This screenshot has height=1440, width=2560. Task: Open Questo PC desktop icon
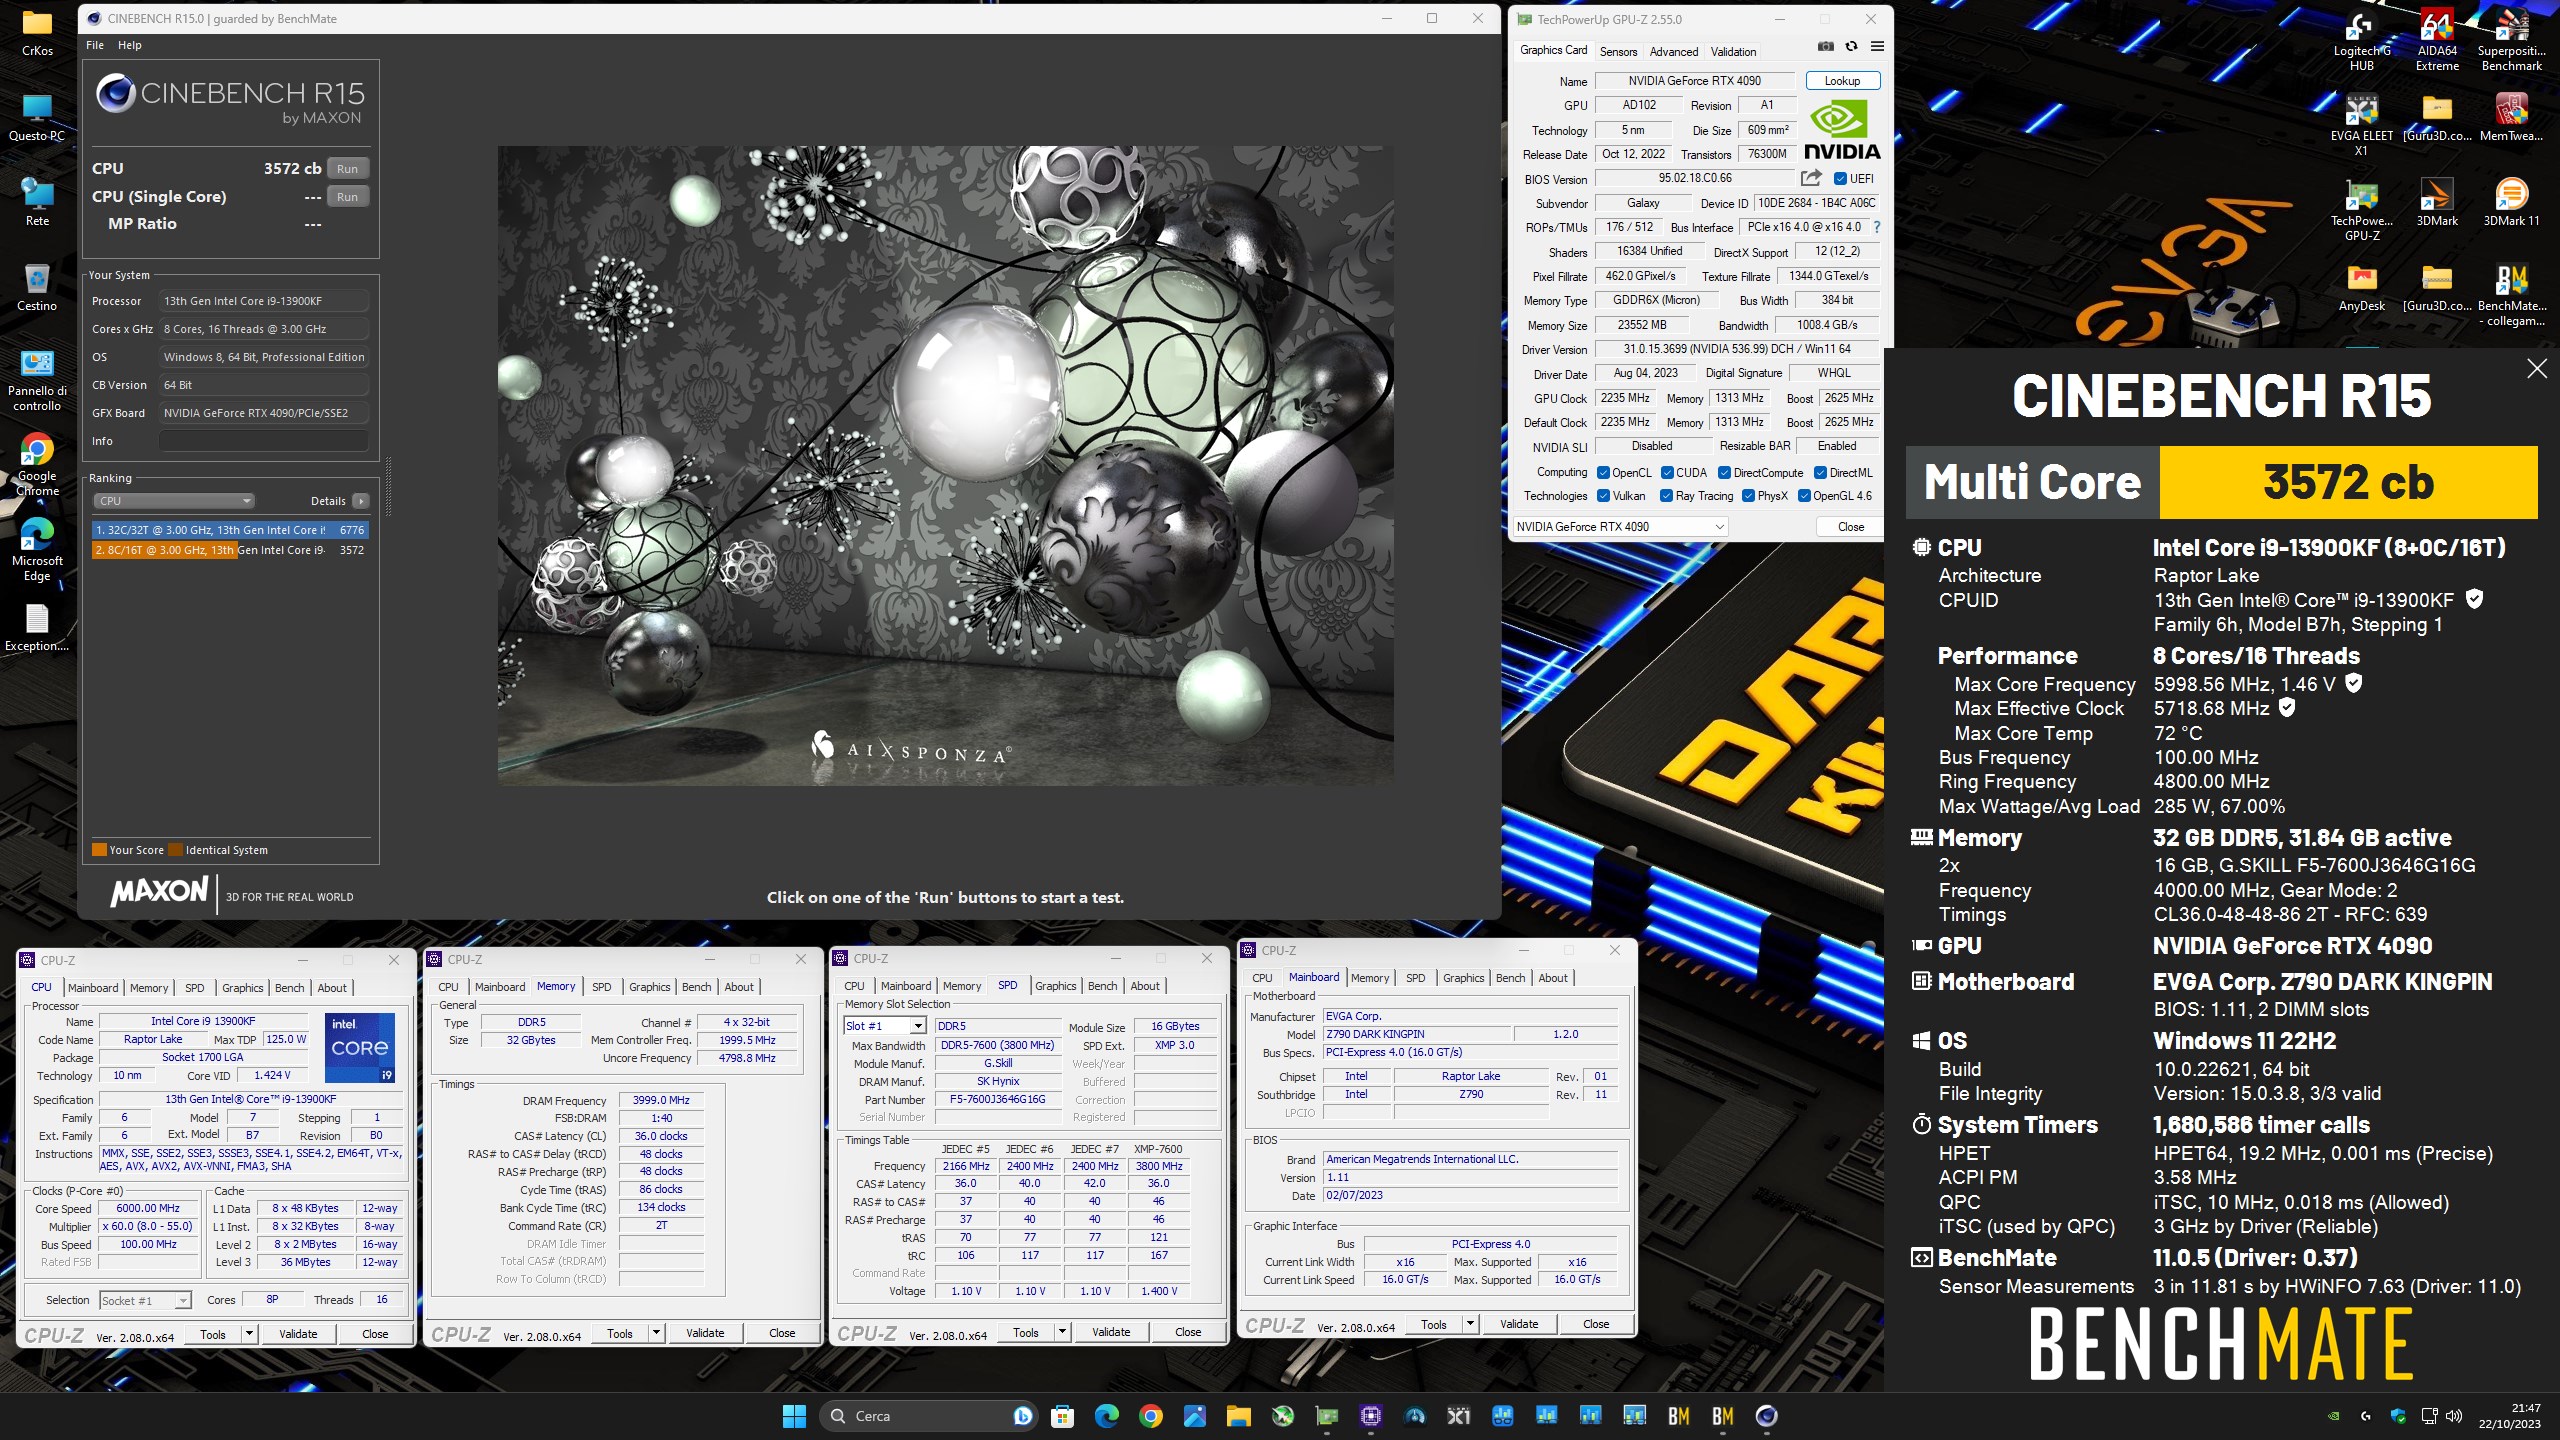37,118
